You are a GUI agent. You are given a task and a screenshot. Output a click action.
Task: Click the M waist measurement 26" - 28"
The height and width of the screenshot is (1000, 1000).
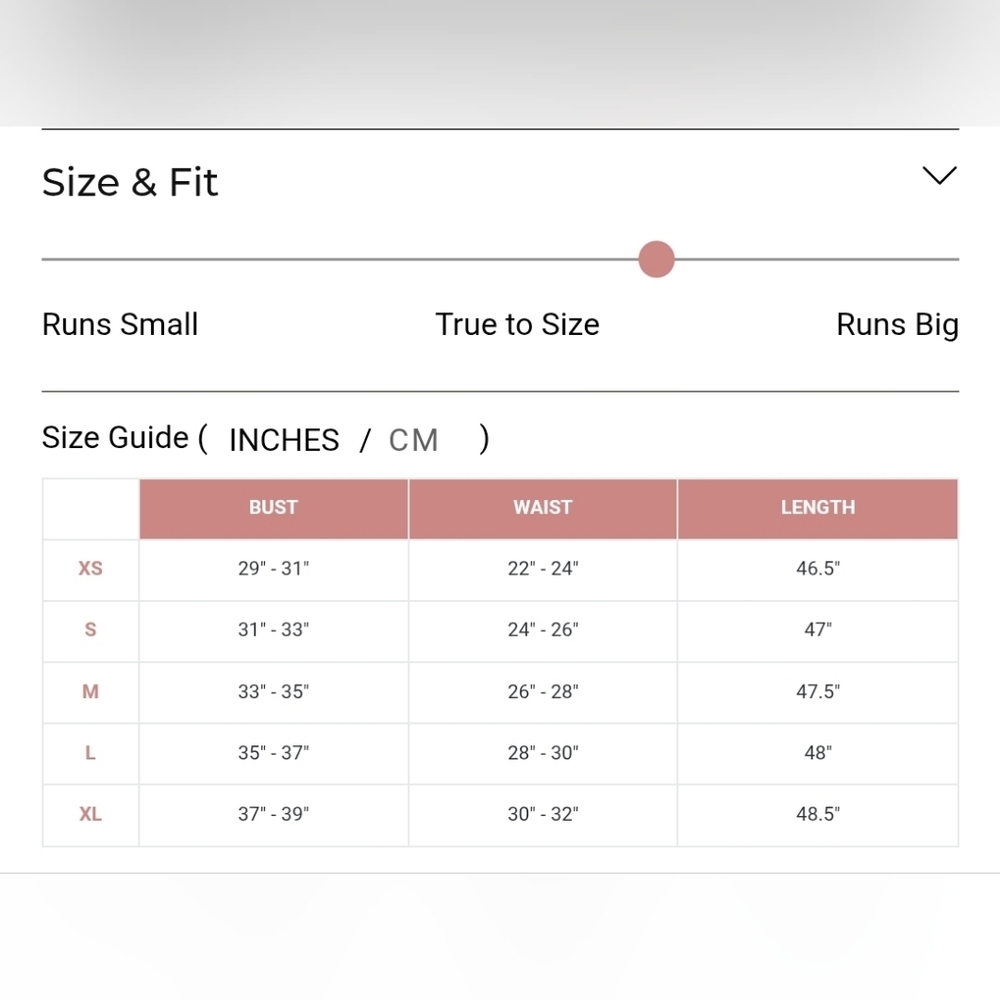tap(542, 692)
